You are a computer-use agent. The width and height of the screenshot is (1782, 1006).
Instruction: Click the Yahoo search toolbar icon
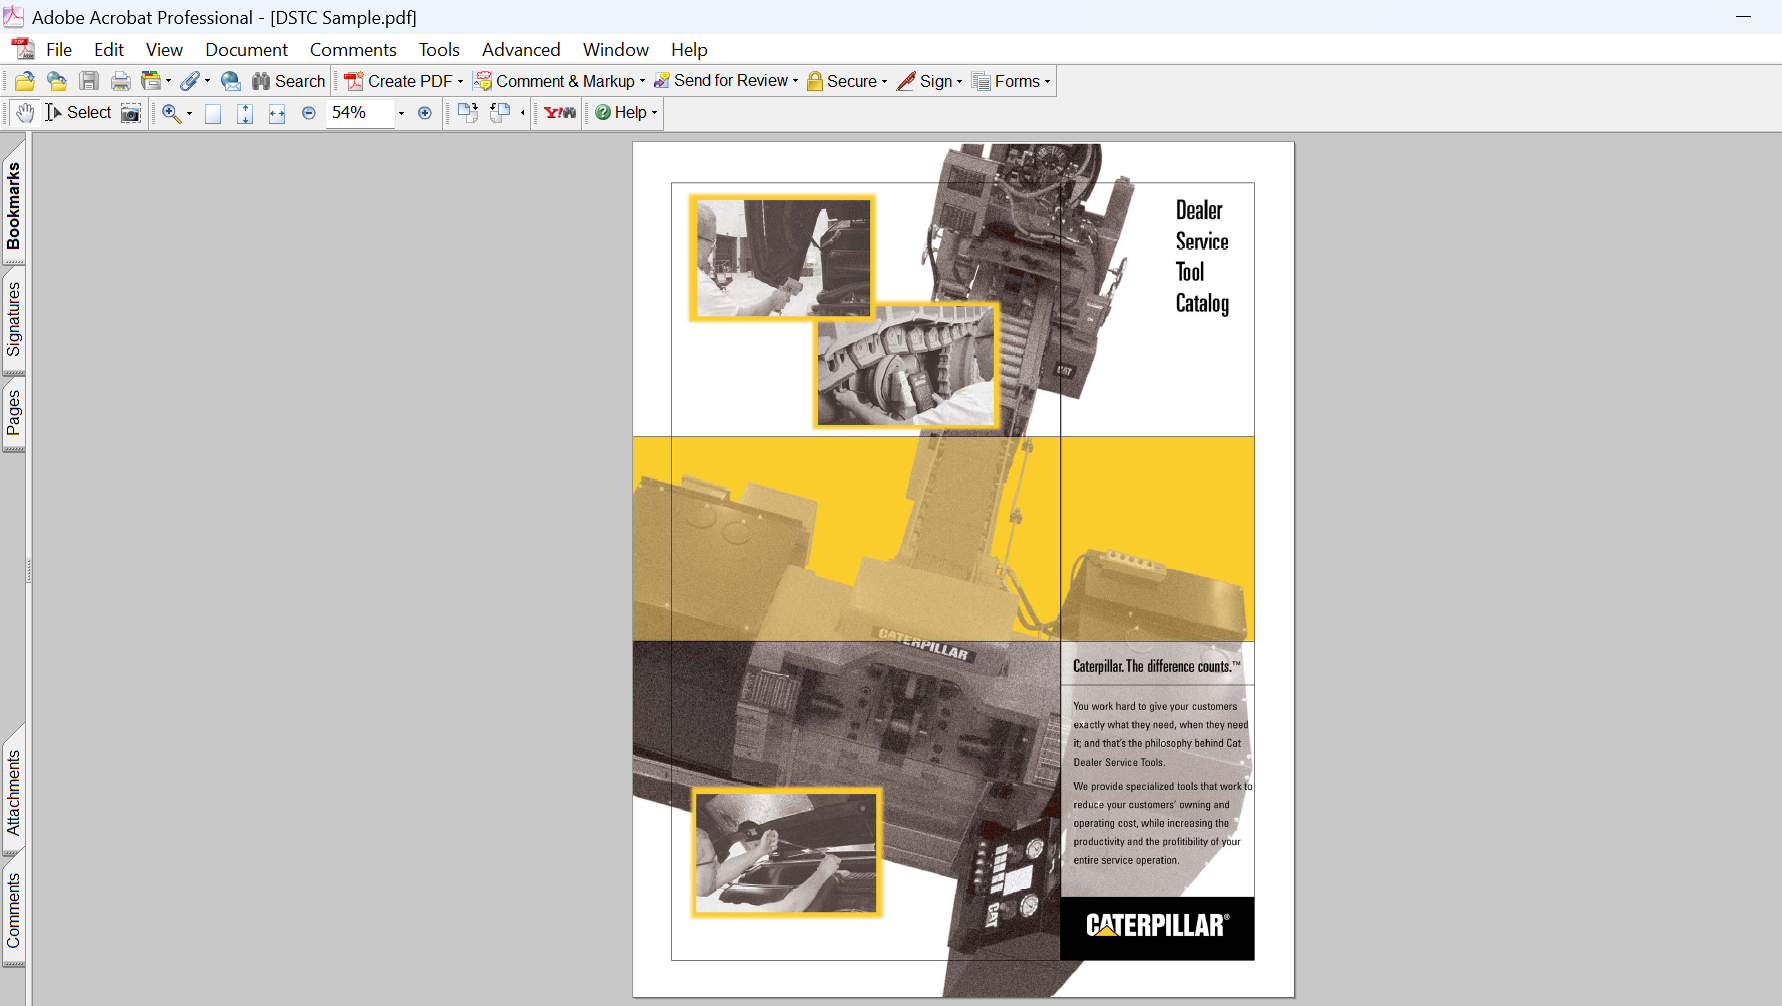pos(560,113)
